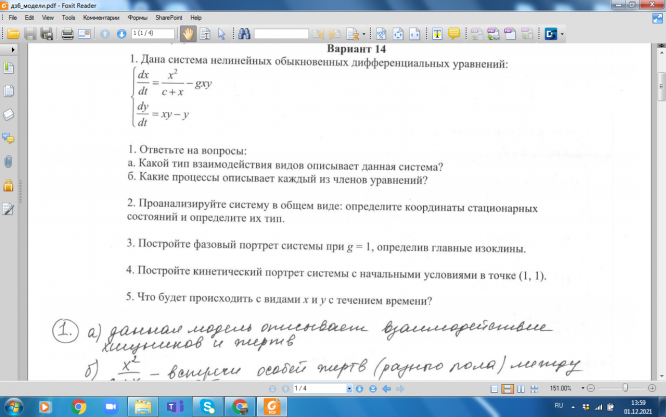Click the zoom in plus button
666x417 pixels.
652,388
